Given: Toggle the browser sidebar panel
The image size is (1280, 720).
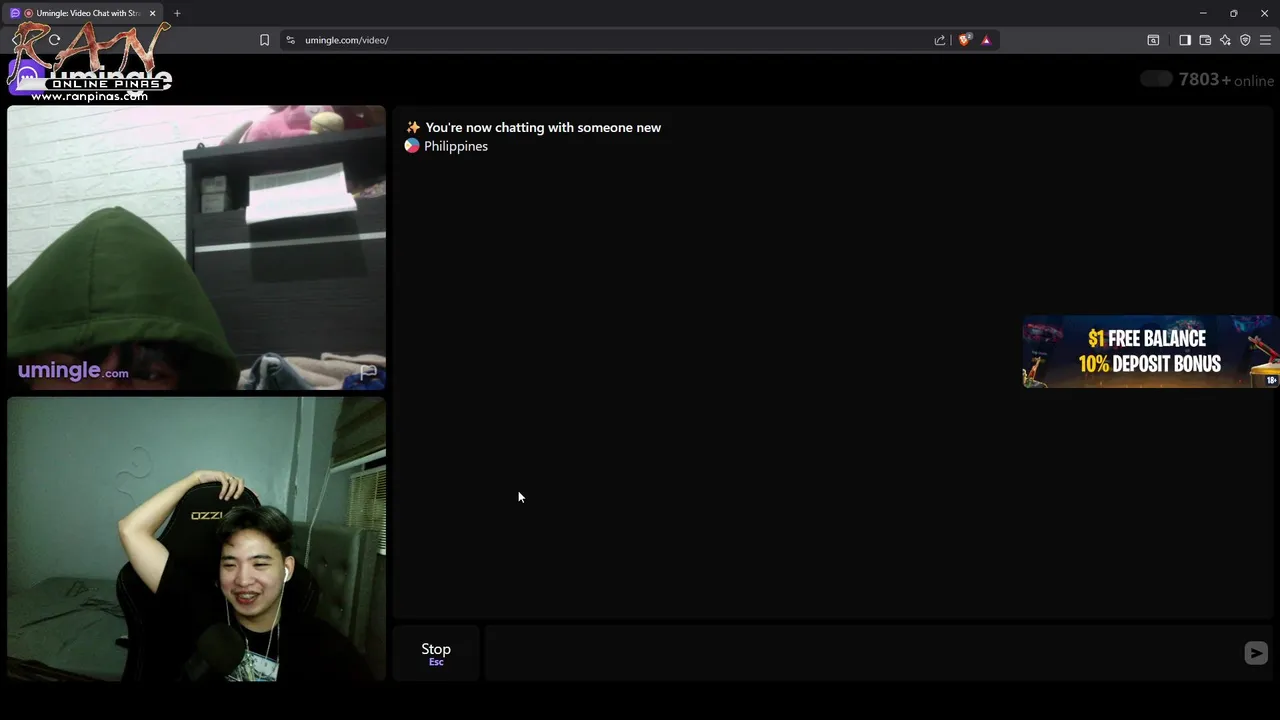Looking at the screenshot, I should [x=1185, y=40].
